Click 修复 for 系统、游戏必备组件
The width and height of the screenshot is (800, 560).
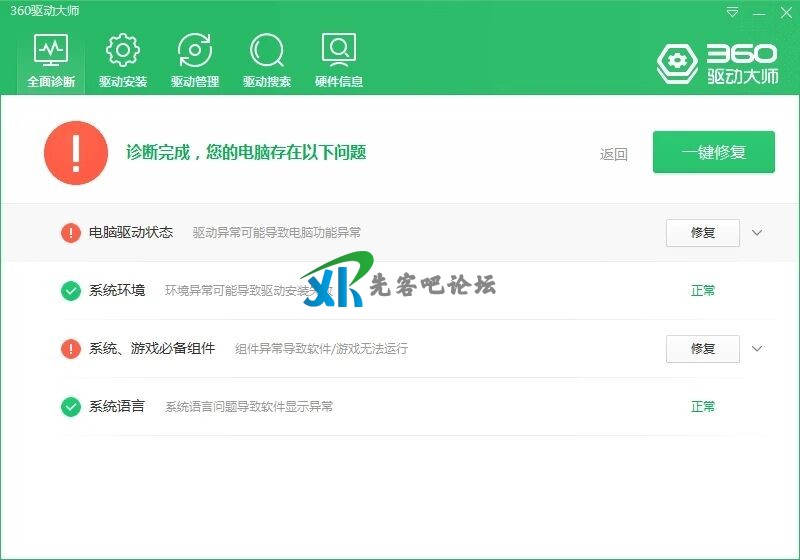(703, 349)
